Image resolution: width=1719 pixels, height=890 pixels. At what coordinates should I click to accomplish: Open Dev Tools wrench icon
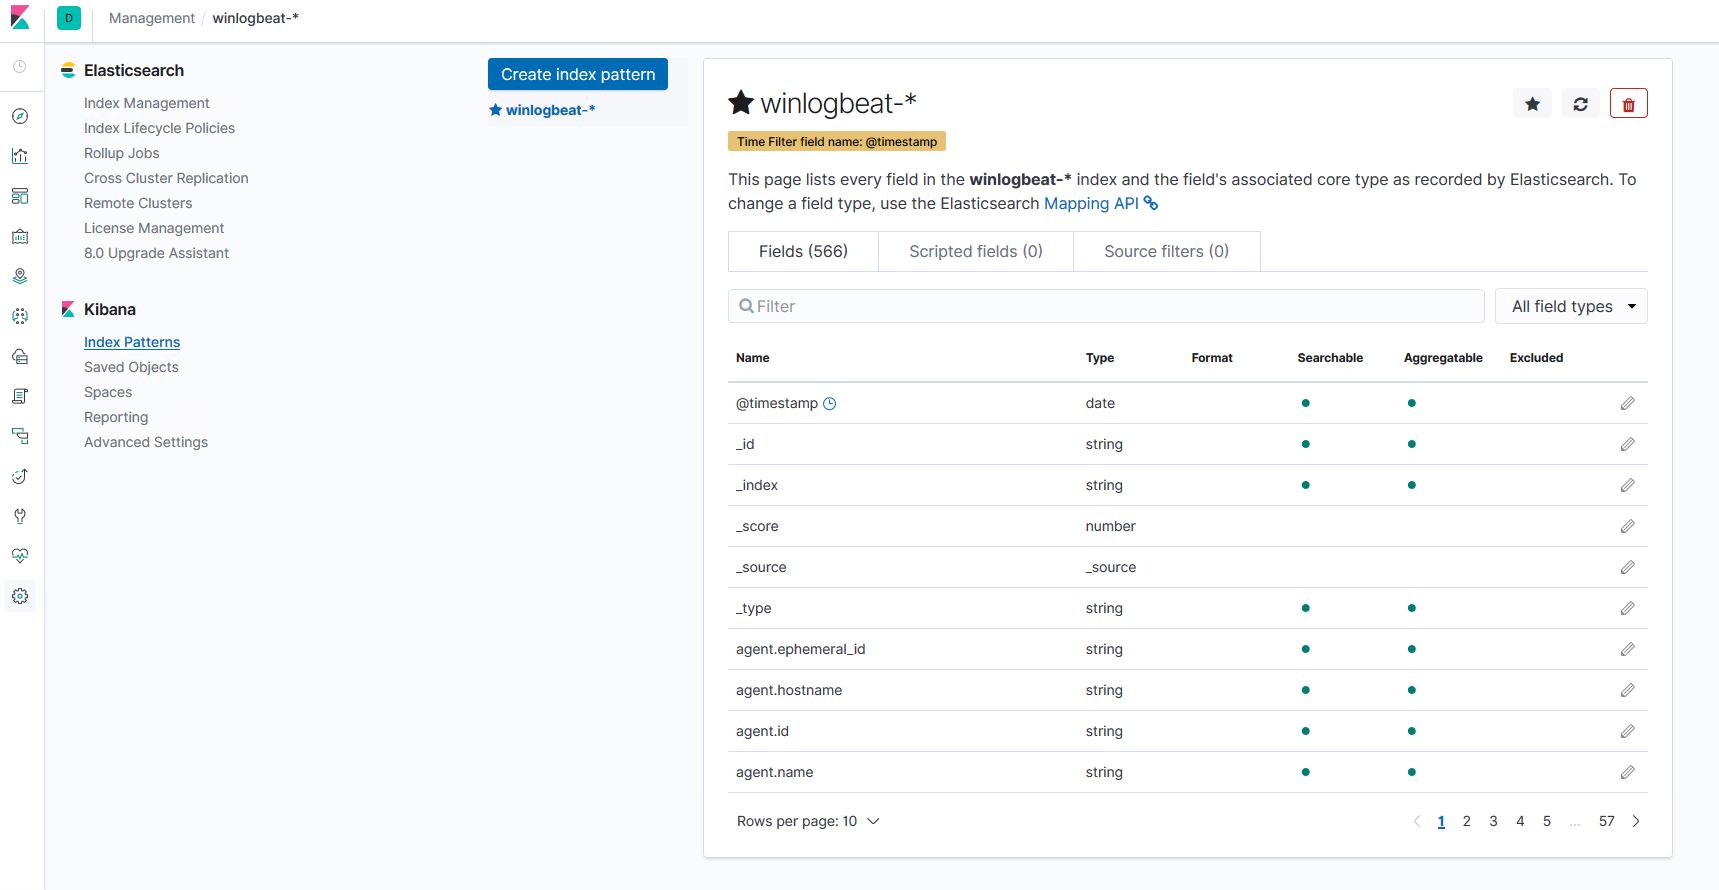pyautogui.click(x=20, y=516)
